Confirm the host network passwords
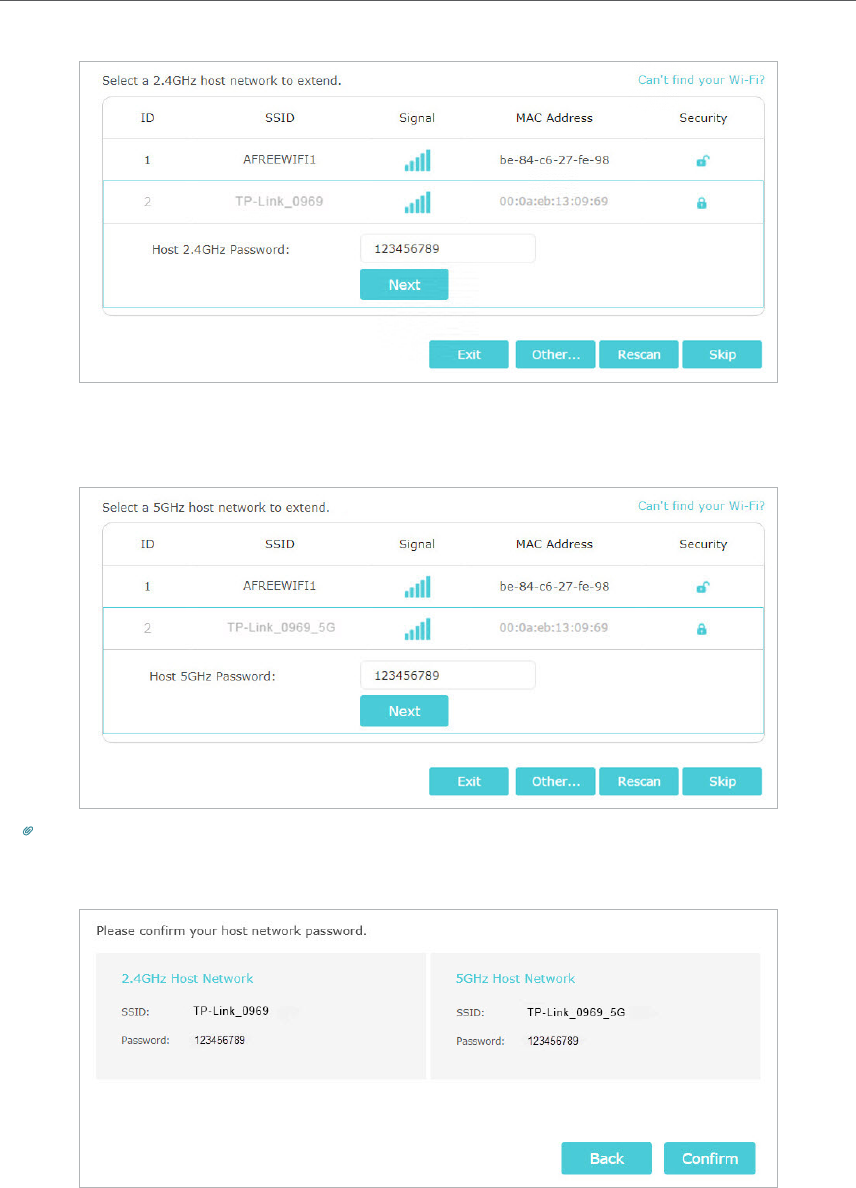The image size is (856, 1188). (710, 1158)
